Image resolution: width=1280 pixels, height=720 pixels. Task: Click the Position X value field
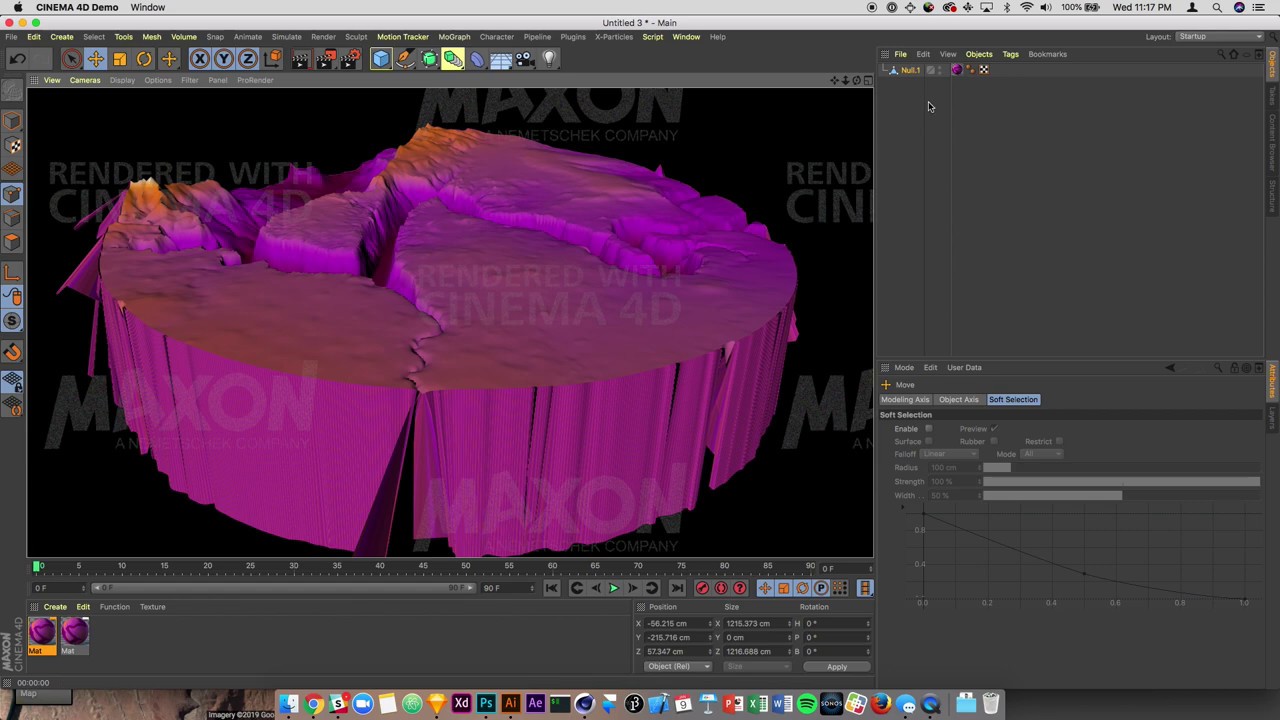(x=676, y=624)
